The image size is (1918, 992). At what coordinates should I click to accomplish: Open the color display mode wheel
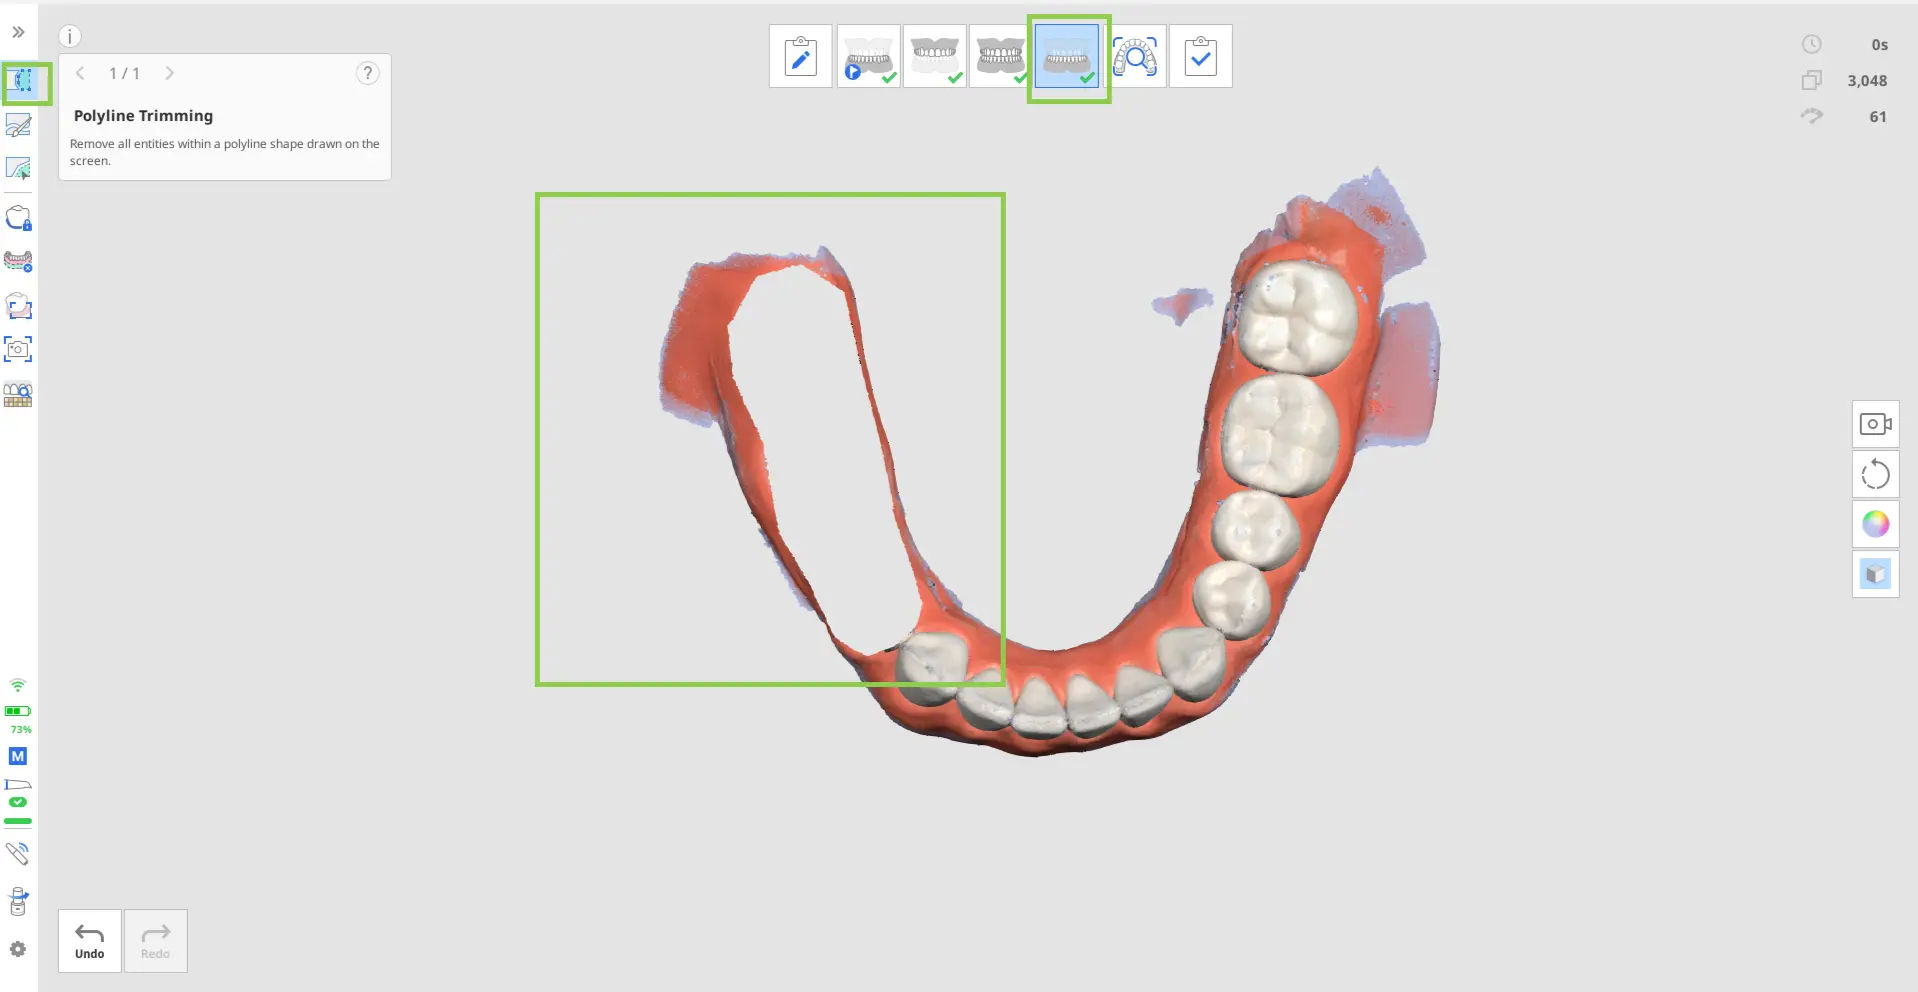1875,524
